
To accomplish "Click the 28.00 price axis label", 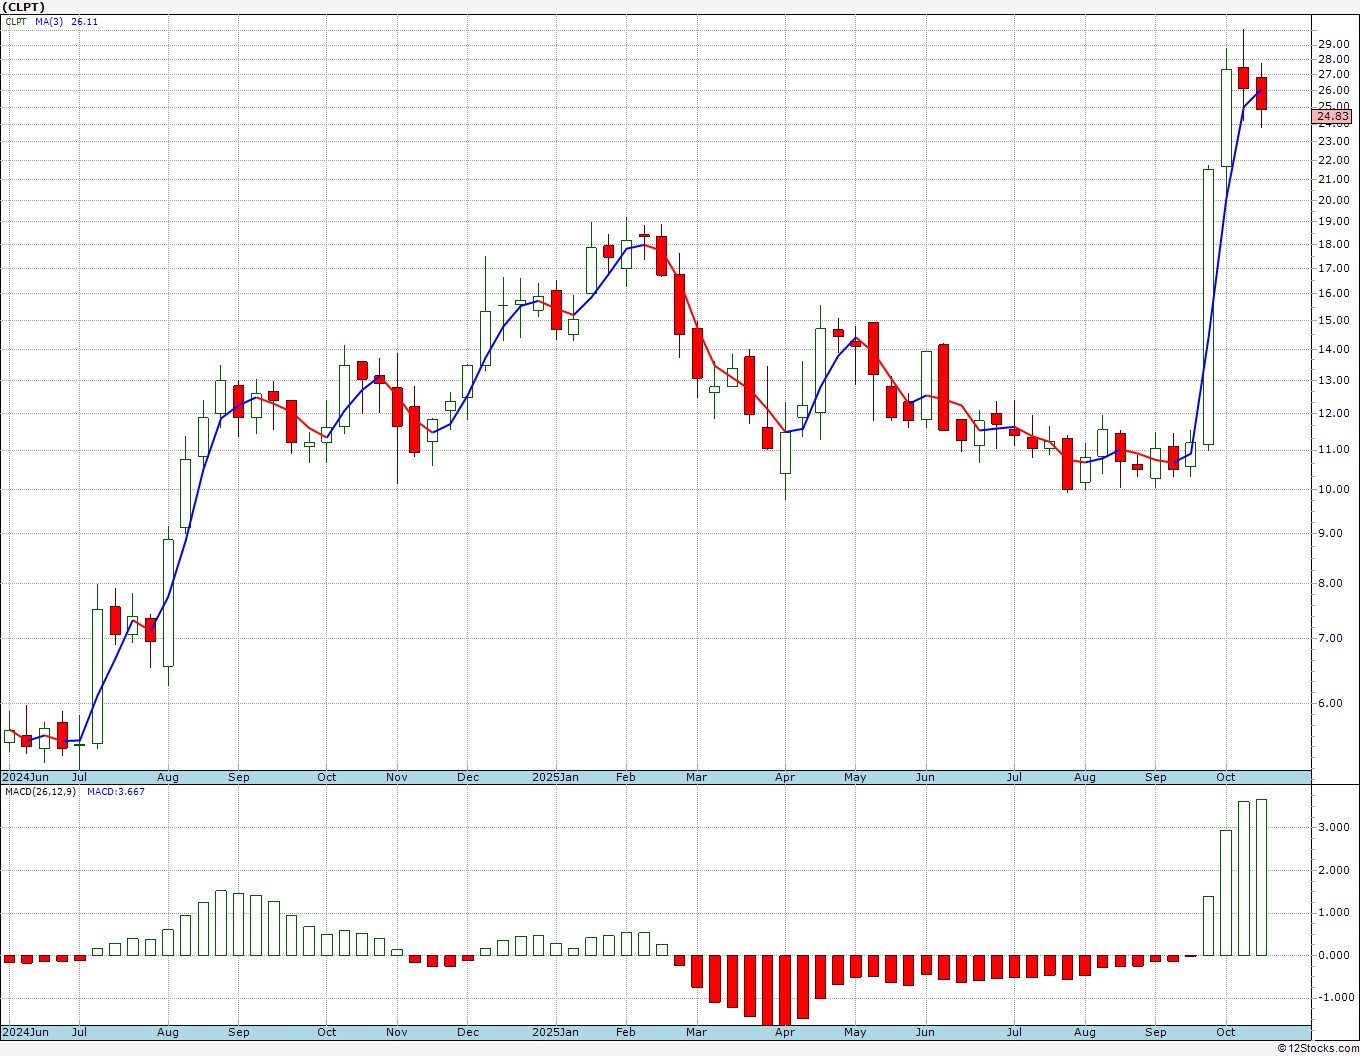I will [1333, 59].
